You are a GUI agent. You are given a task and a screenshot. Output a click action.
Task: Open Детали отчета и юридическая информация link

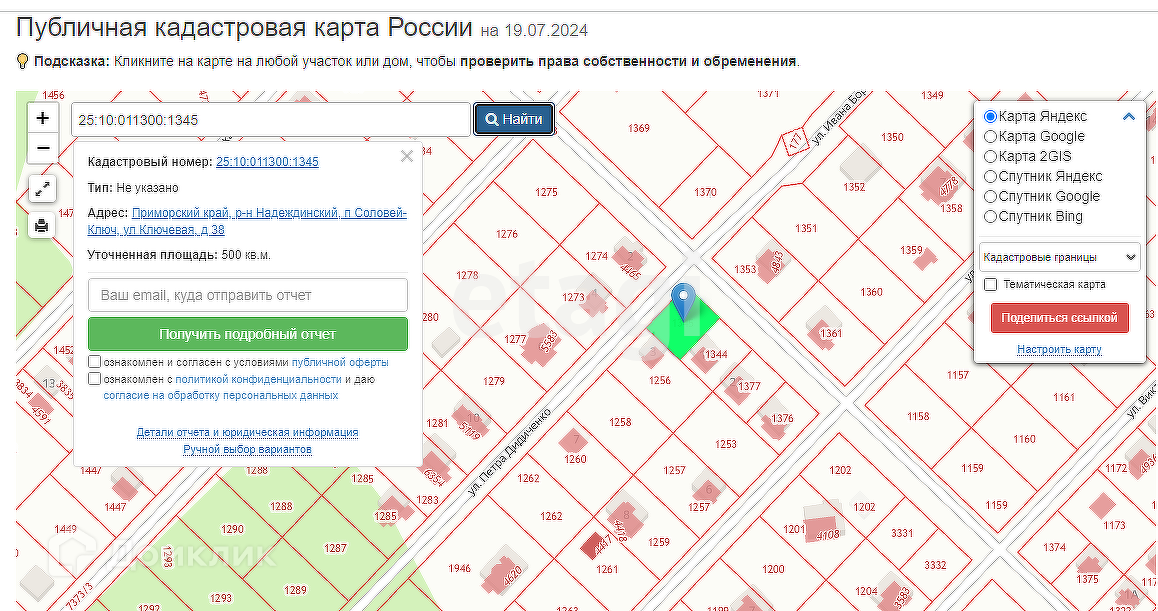247,432
